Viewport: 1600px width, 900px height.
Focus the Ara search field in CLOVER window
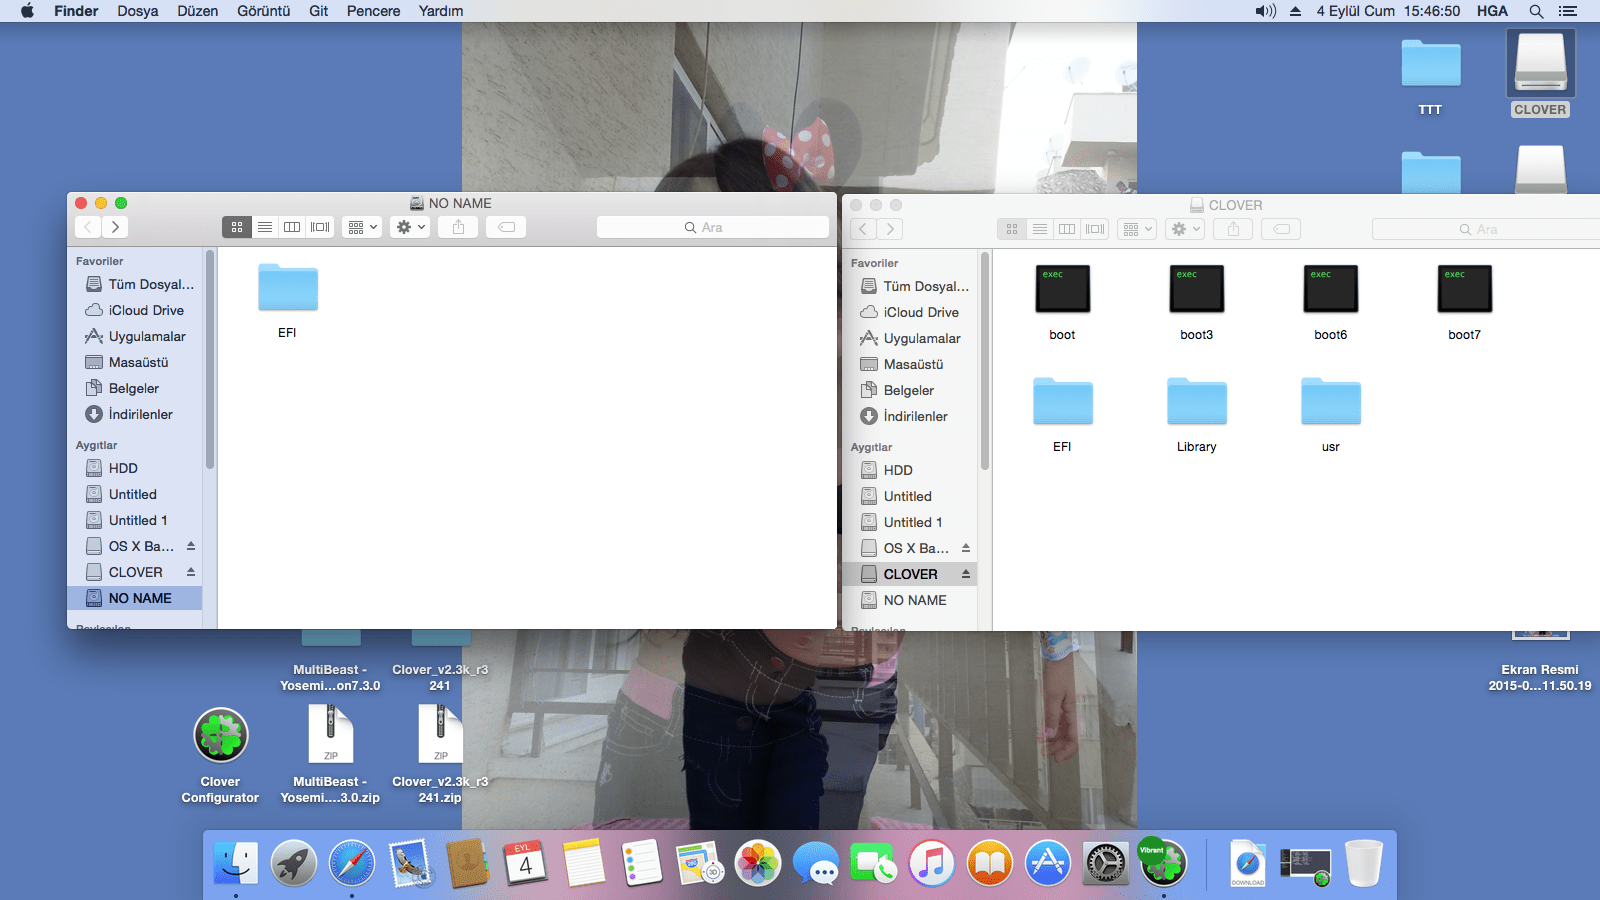click(1487, 229)
